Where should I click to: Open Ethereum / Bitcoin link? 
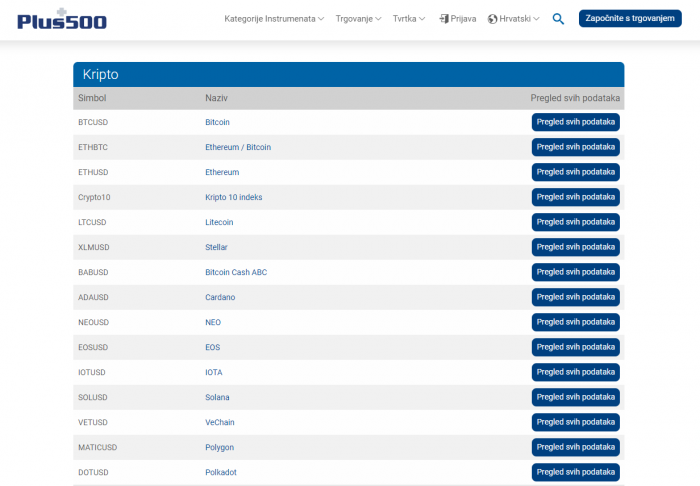[238, 147]
